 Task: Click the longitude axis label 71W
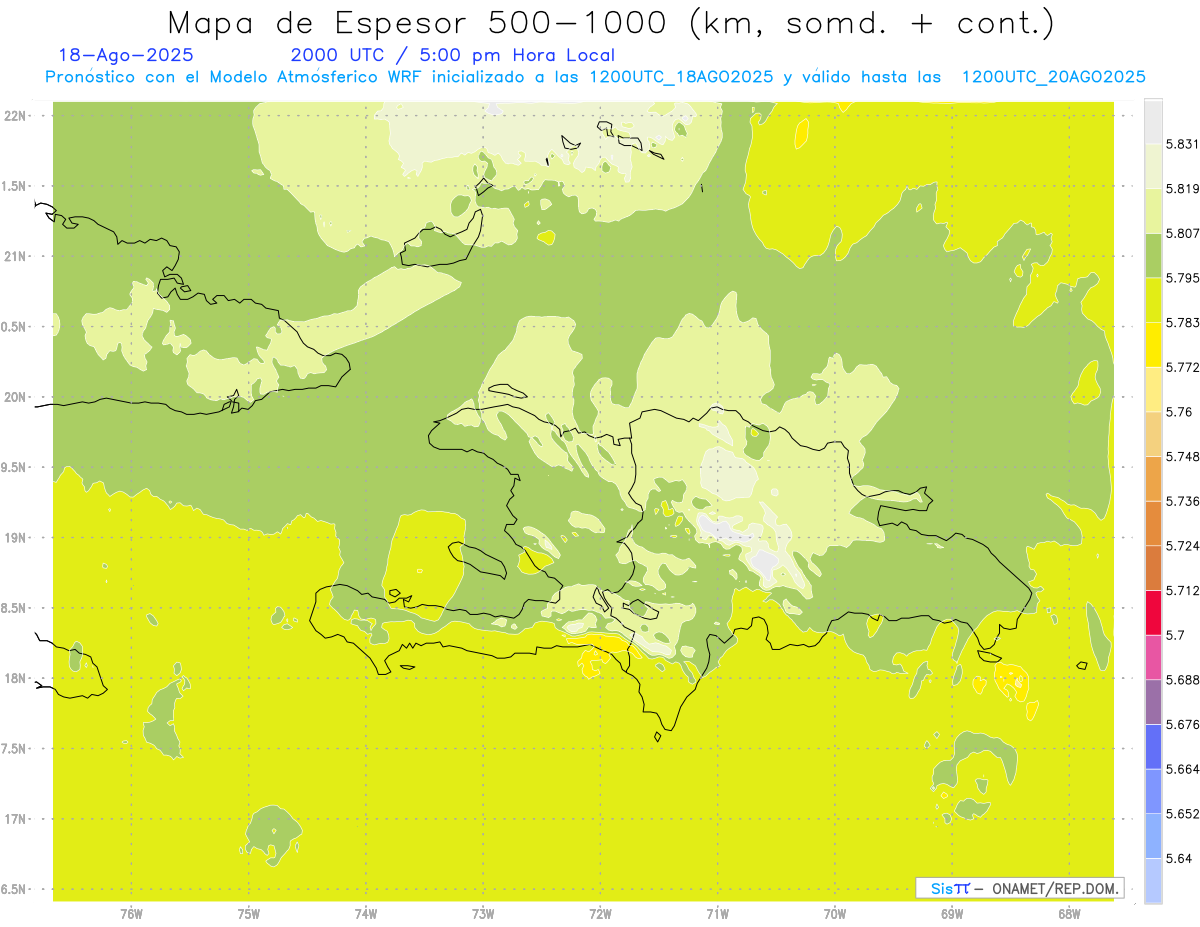click(717, 914)
